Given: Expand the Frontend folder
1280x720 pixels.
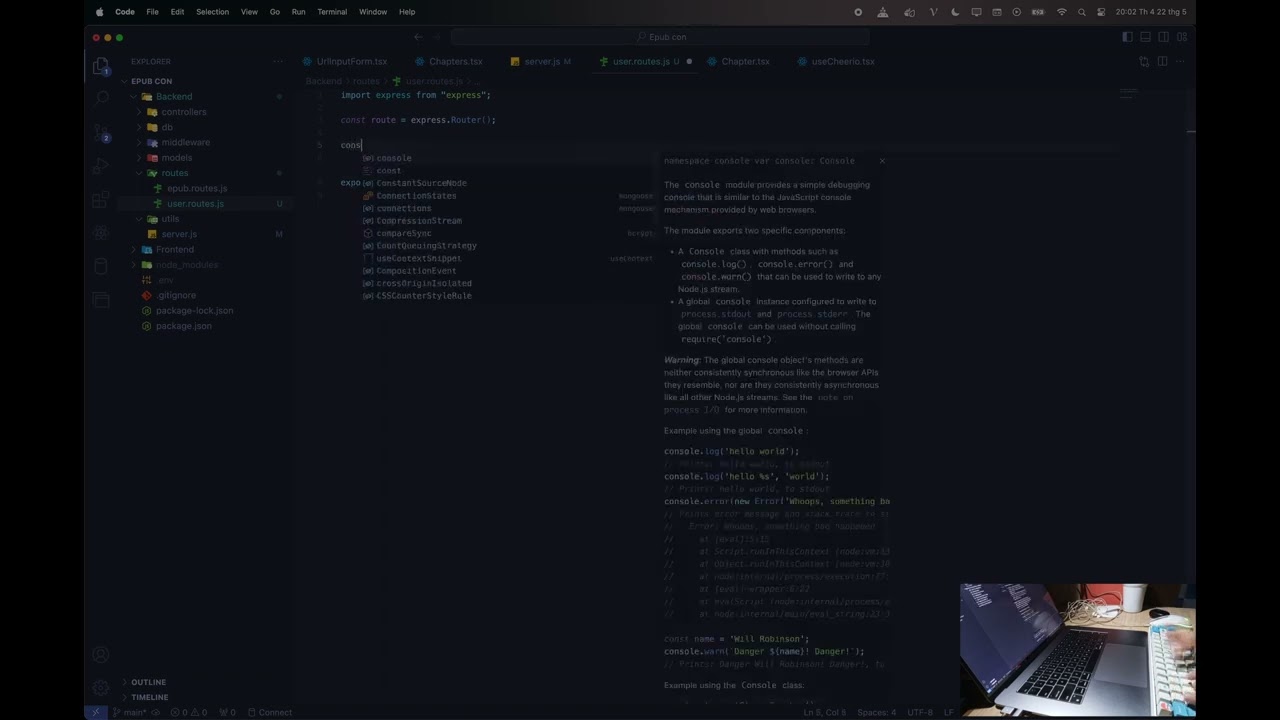Looking at the screenshot, I should [175, 249].
